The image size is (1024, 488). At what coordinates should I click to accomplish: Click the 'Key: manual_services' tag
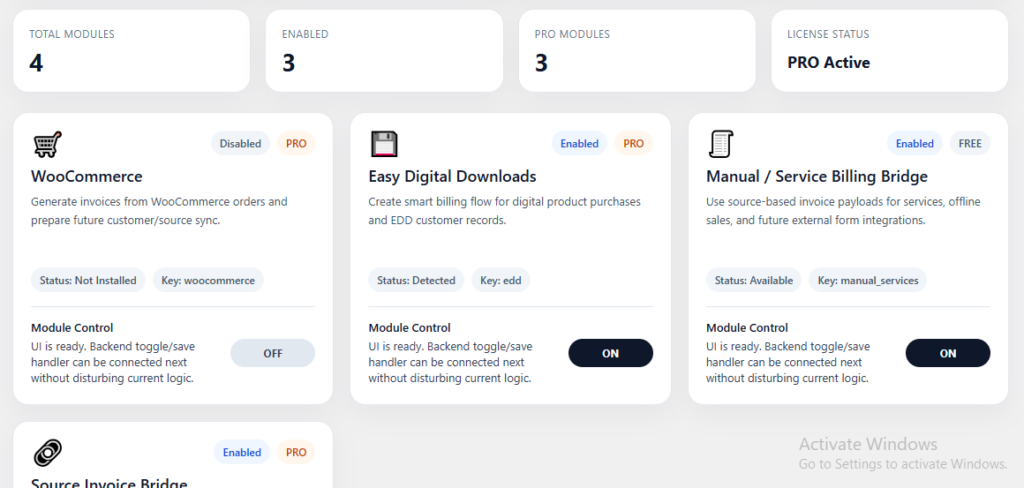(x=868, y=280)
